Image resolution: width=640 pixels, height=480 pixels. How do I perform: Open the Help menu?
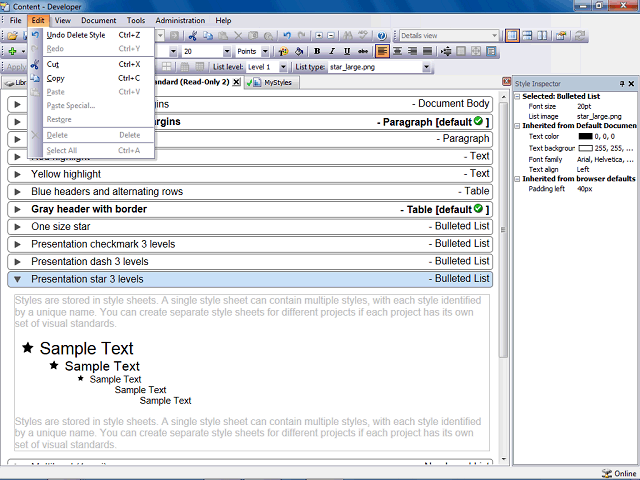pos(223,20)
